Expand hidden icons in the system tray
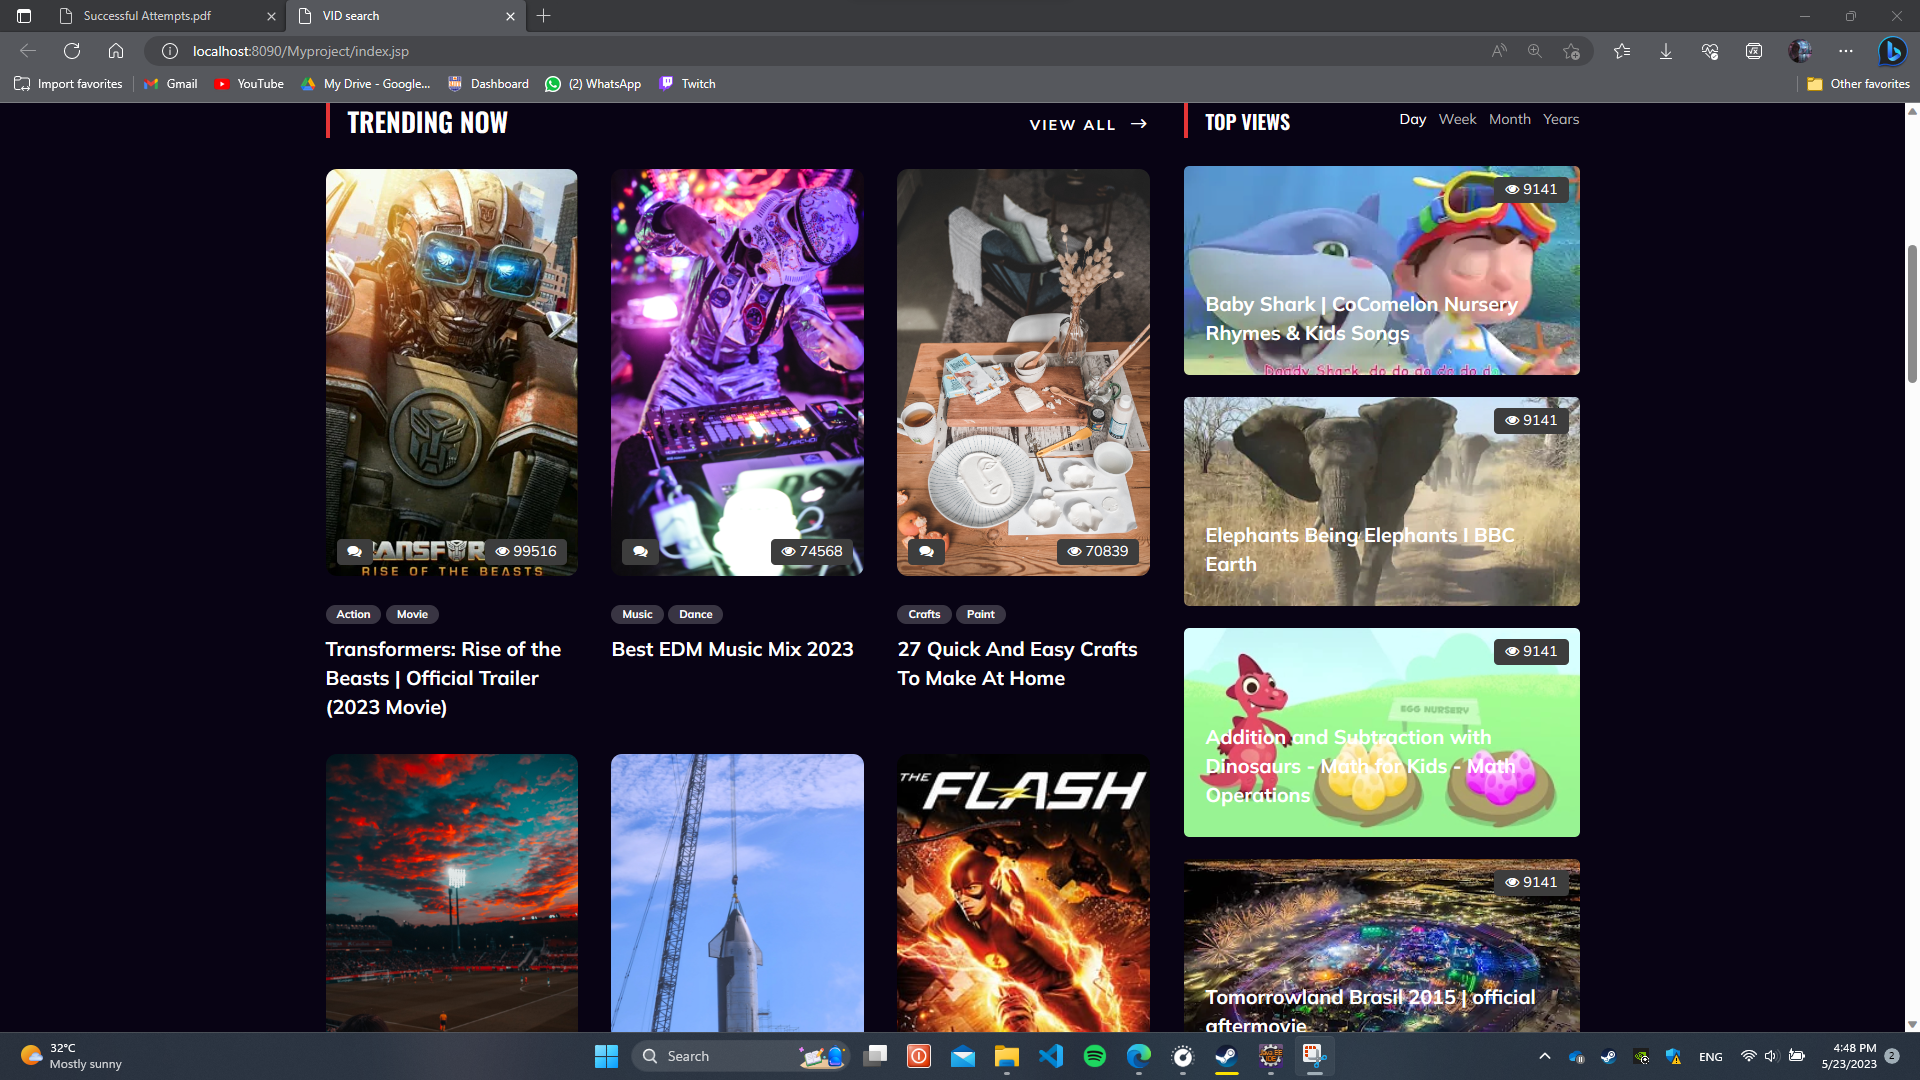The image size is (1920, 1080). click(x=1543, y=1056)
